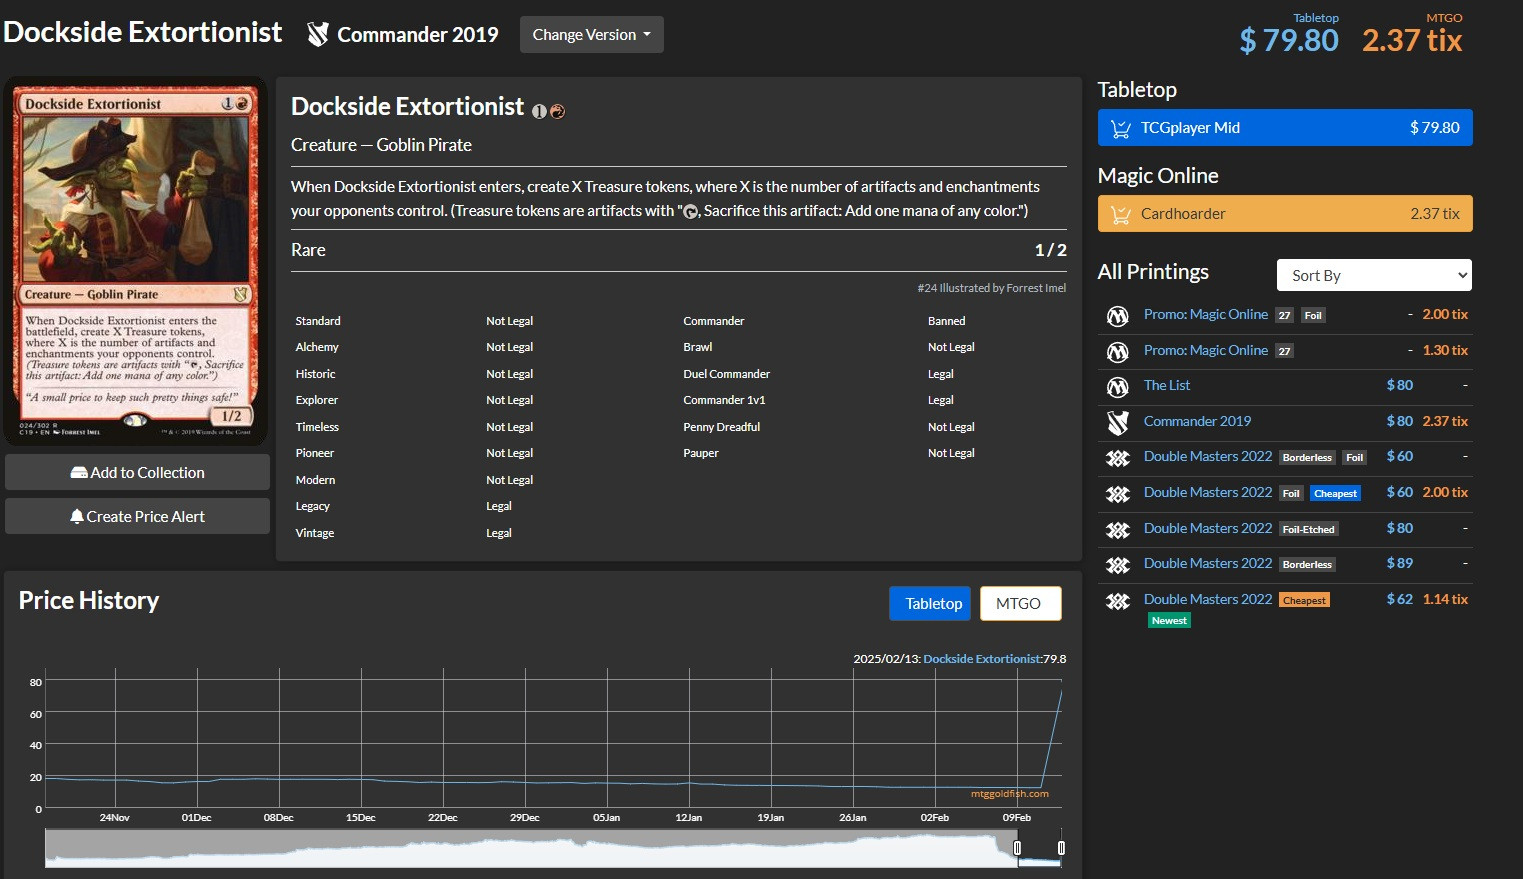Image resolution: width=1523 pixels, height=879 pixels.
Task: Click the generic mana cost symbol next to card name
Action: [539, 111]
